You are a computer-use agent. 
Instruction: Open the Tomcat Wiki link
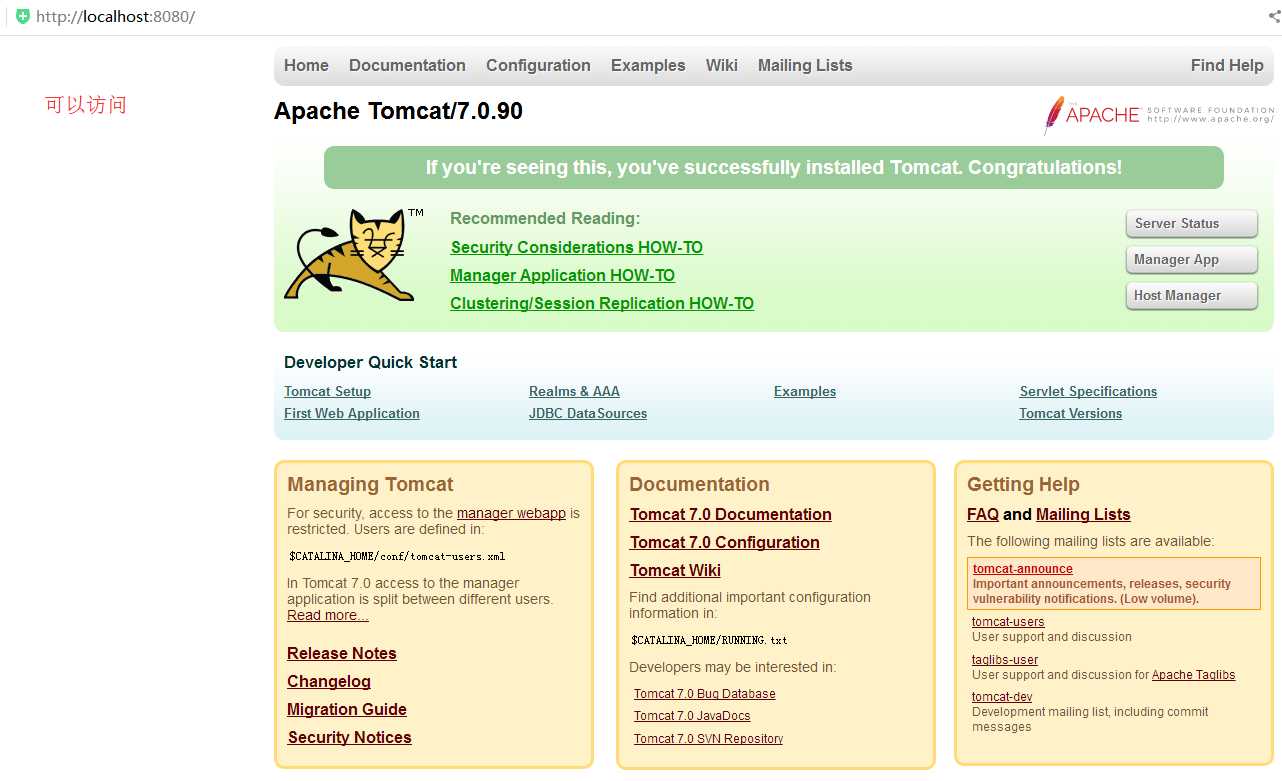[x=675, y=571]
